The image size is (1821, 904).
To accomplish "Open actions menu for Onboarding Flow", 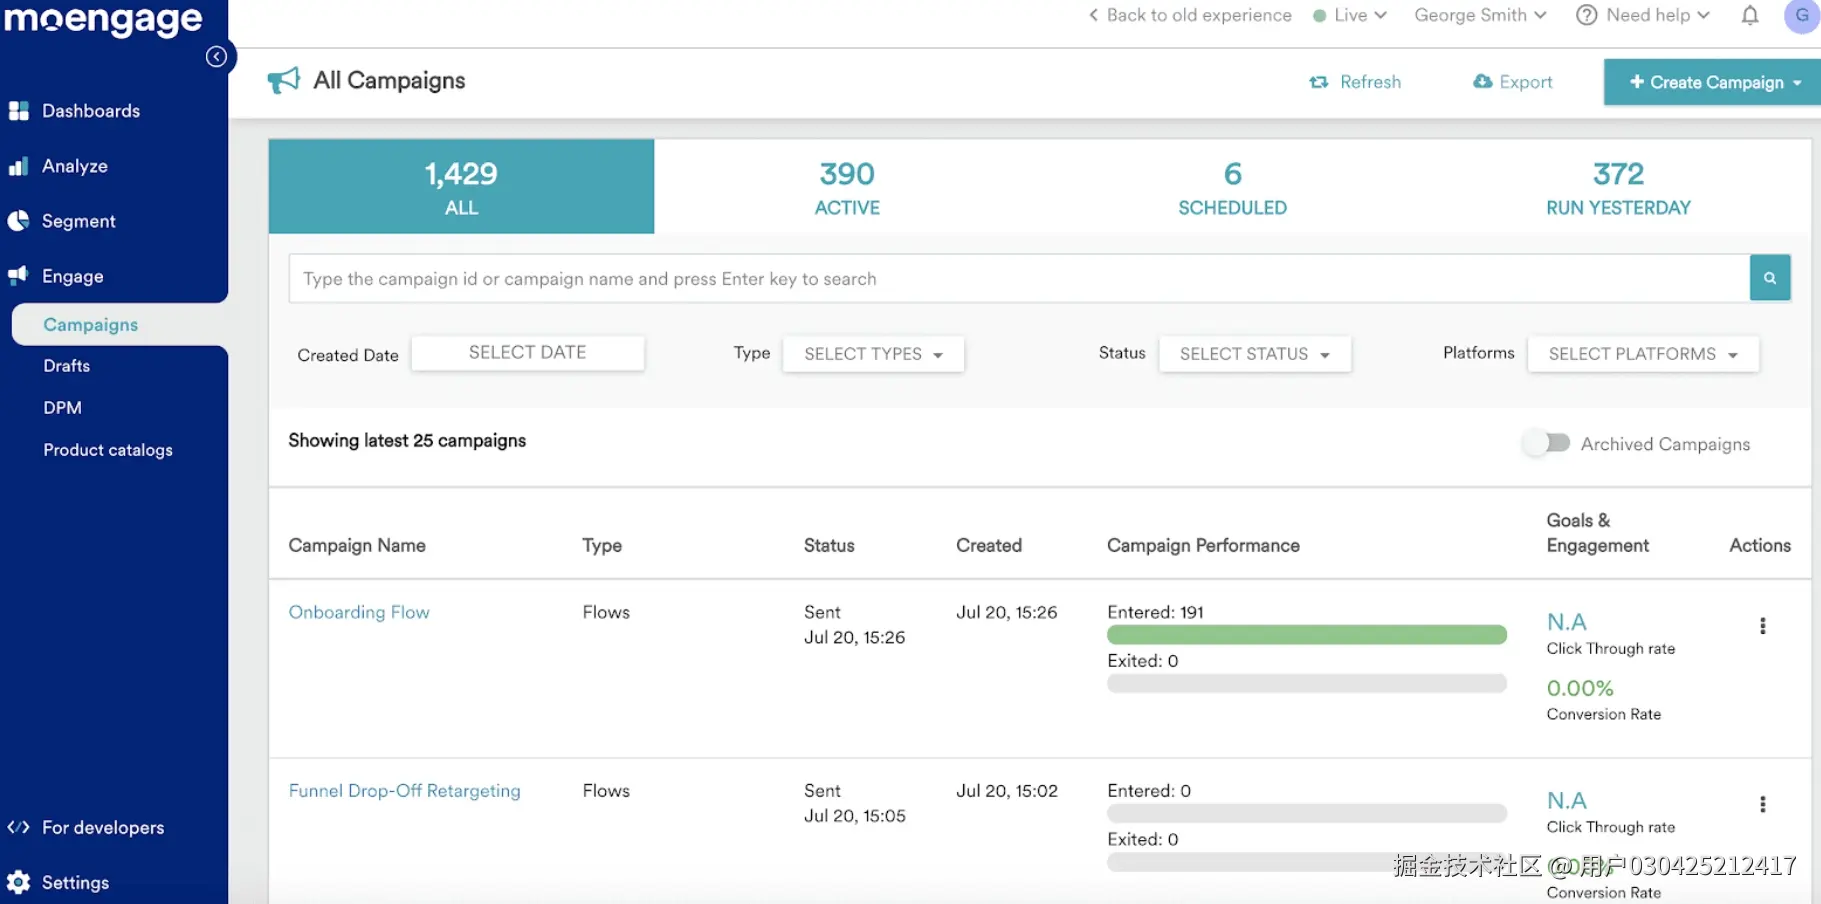I will point(1762,626).
